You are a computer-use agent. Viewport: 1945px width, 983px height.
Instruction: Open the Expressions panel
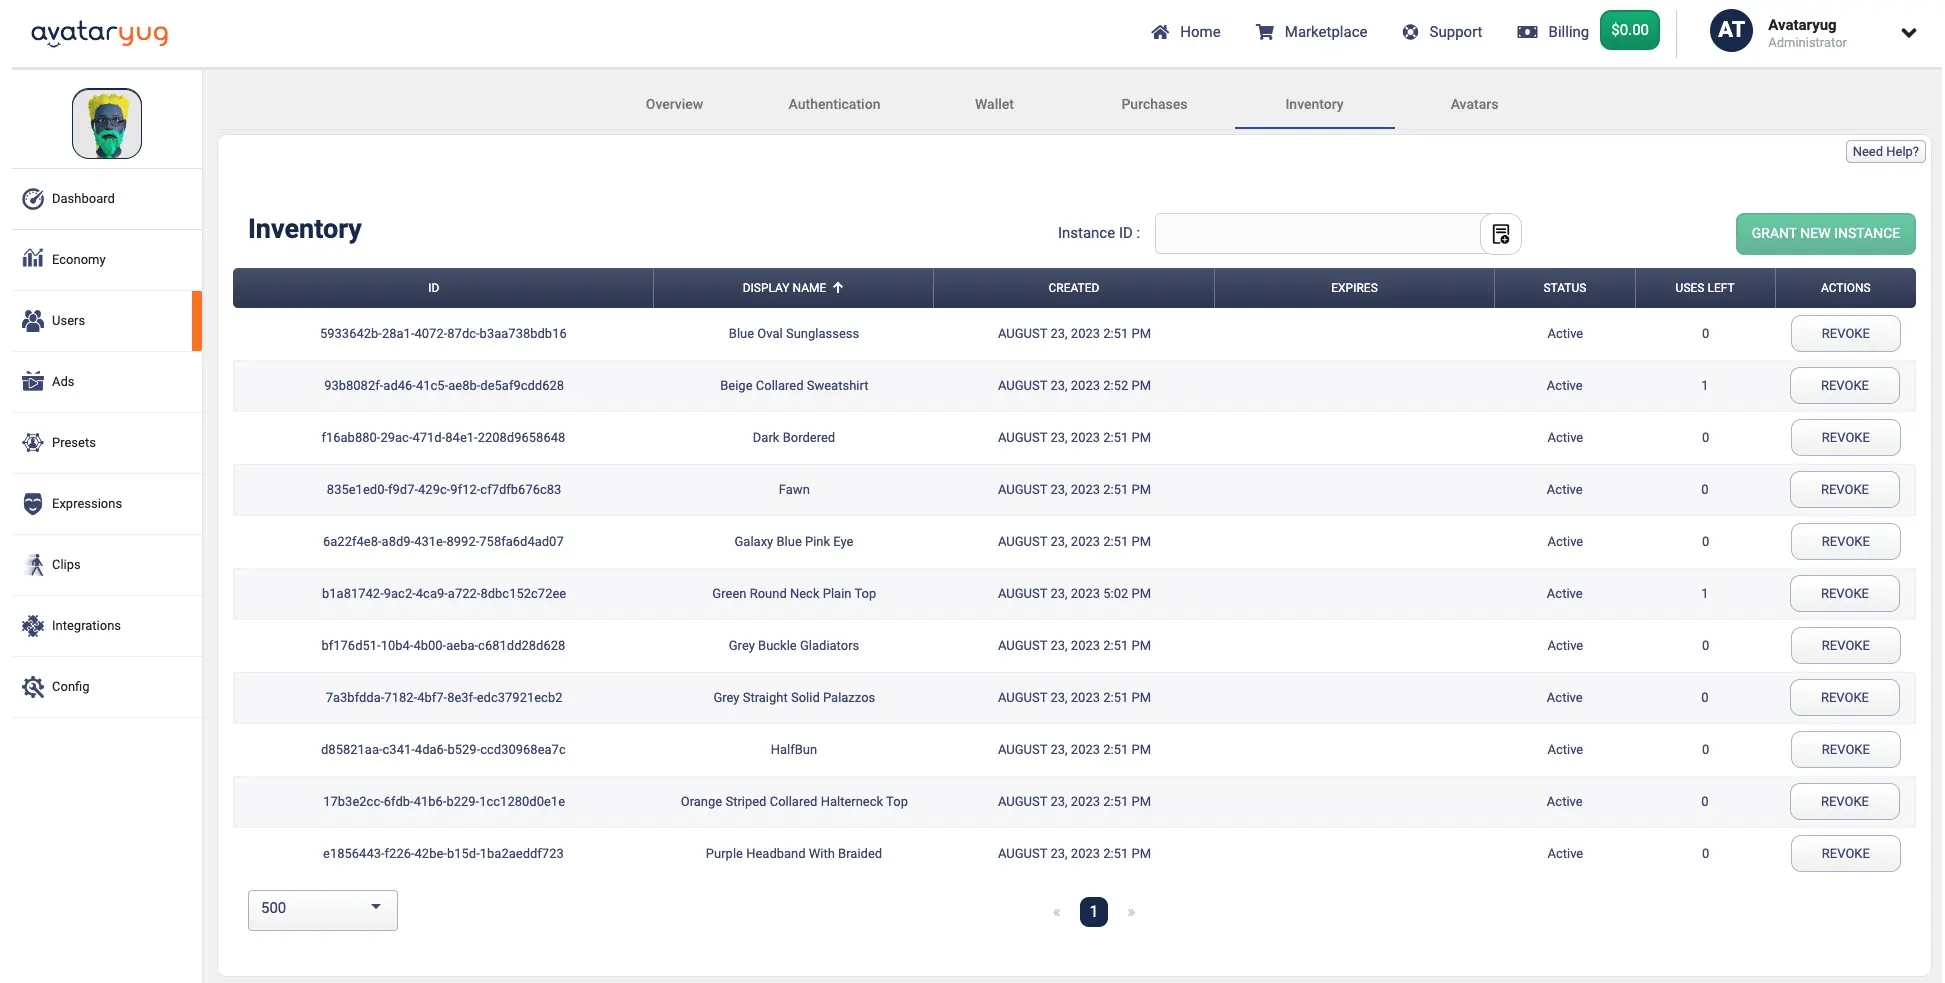[x=86, y=503]
